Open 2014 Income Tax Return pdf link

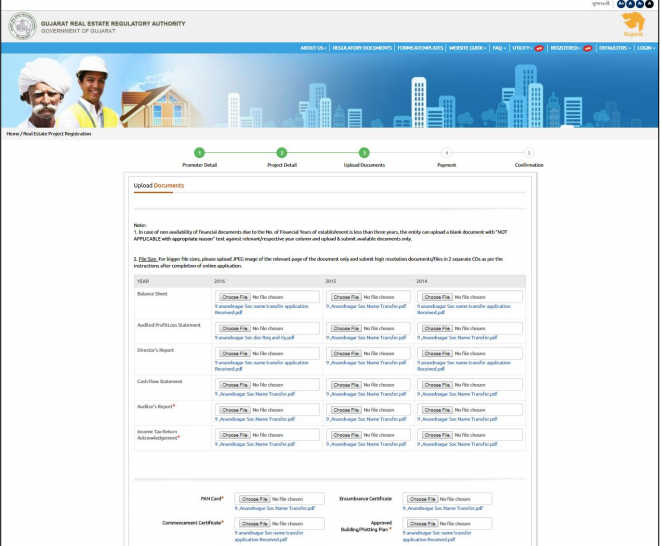click(x=457, y=444)
